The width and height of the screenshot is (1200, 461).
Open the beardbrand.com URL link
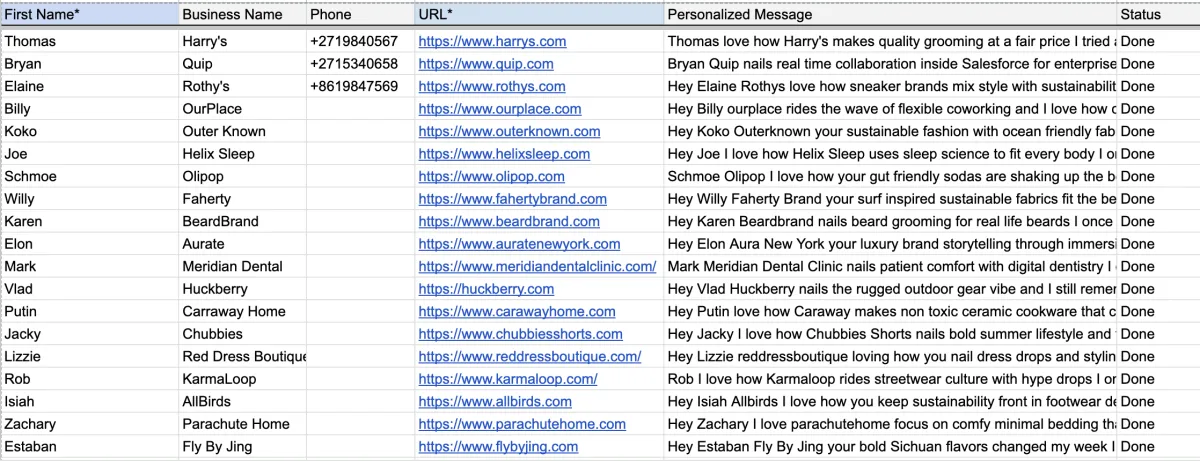coord(509,221)
